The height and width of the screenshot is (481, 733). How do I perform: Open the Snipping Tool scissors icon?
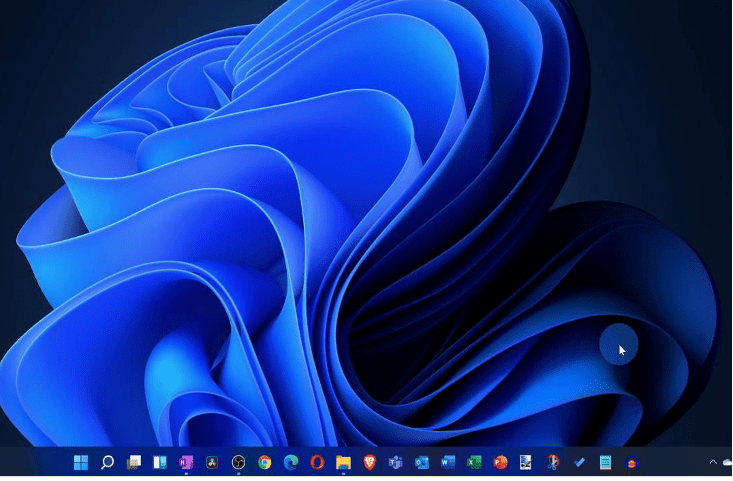point(553,462)
